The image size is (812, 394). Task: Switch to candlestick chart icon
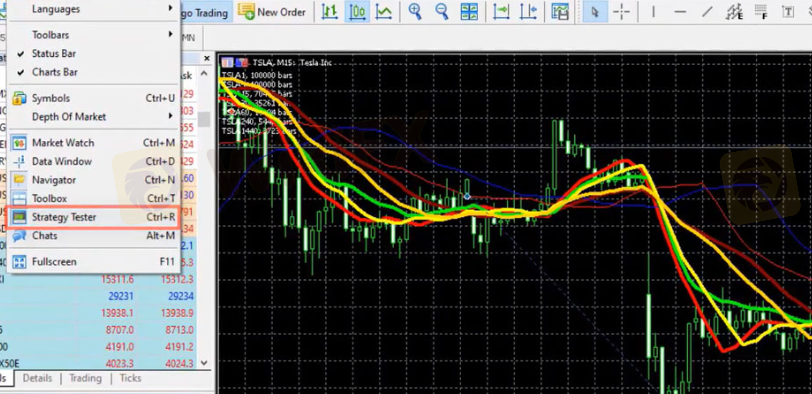pos(357,11)
